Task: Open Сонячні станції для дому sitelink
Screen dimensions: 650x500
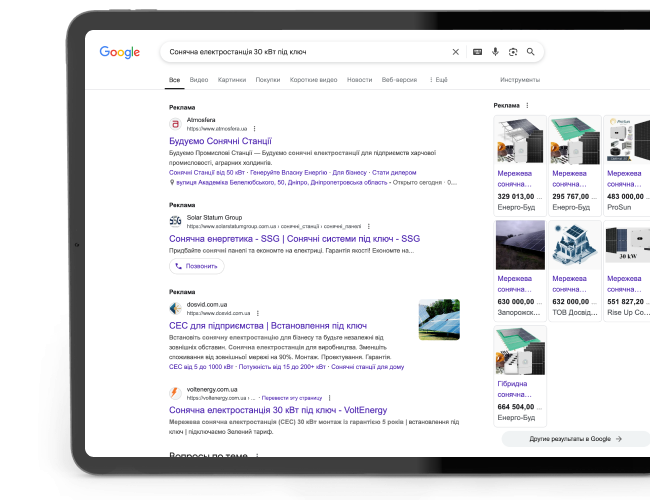Action: pos(367,367)
